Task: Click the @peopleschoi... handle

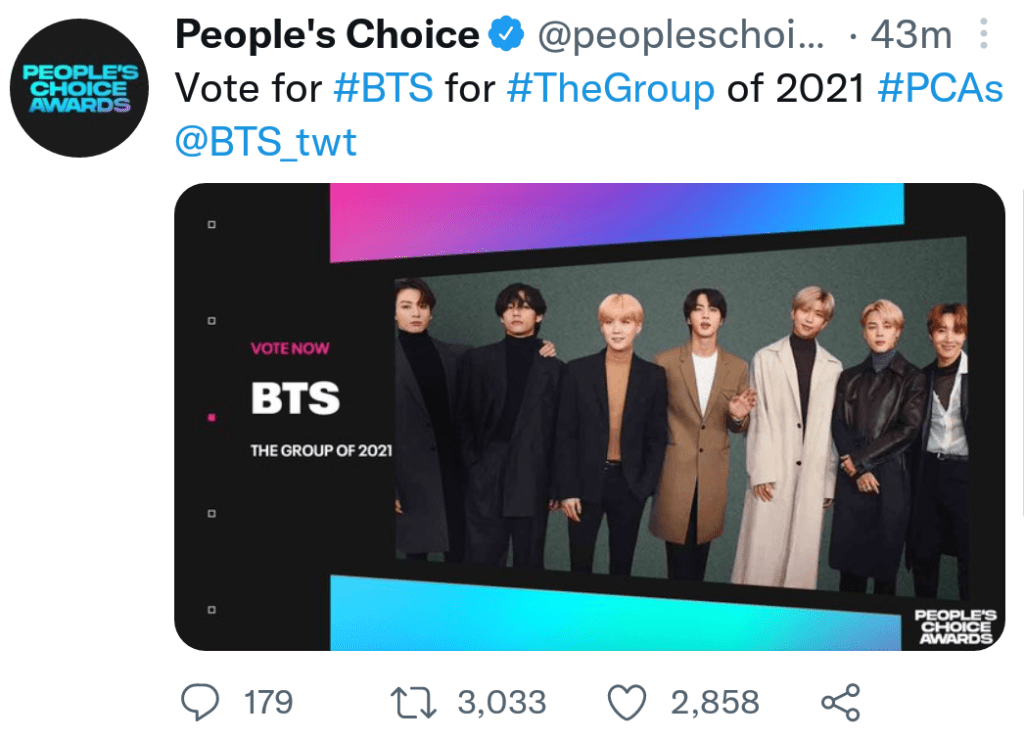Action: (x=682, y=36)
